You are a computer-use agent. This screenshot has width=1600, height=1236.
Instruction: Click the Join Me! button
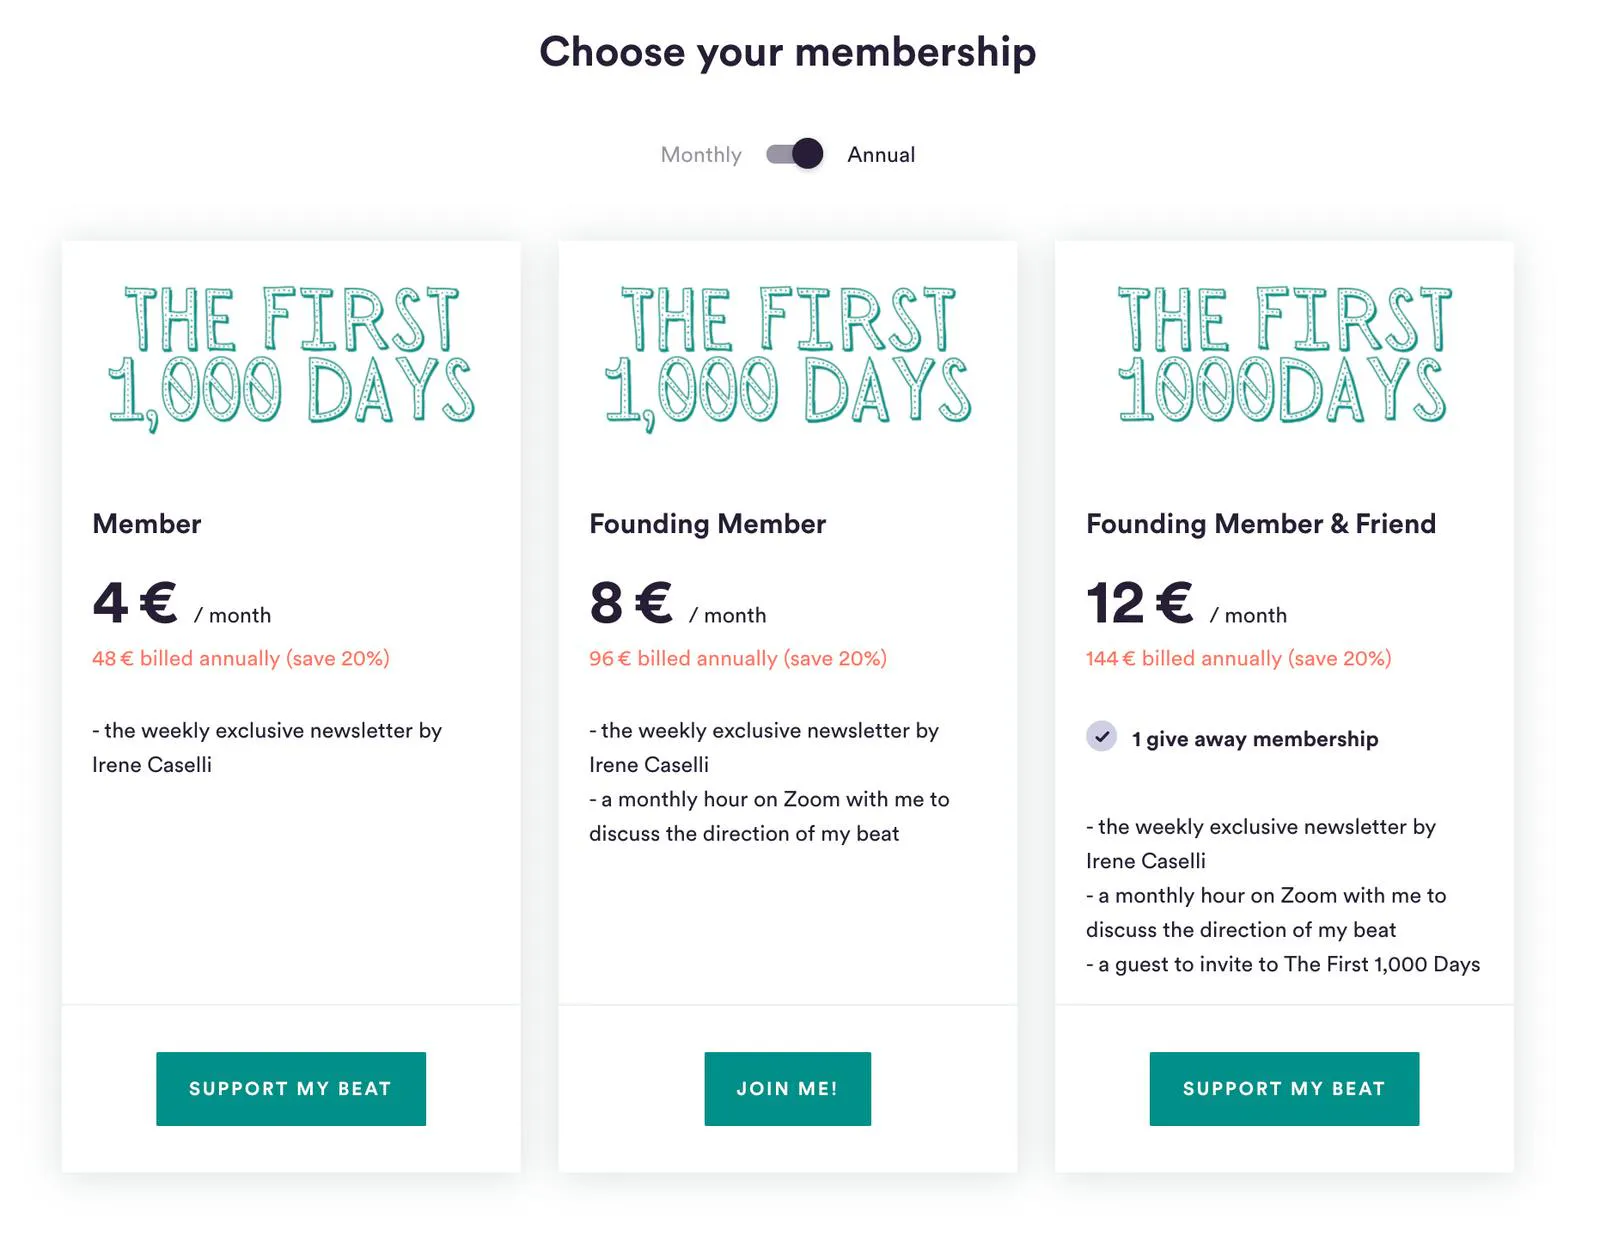(x=788, y=1089)
